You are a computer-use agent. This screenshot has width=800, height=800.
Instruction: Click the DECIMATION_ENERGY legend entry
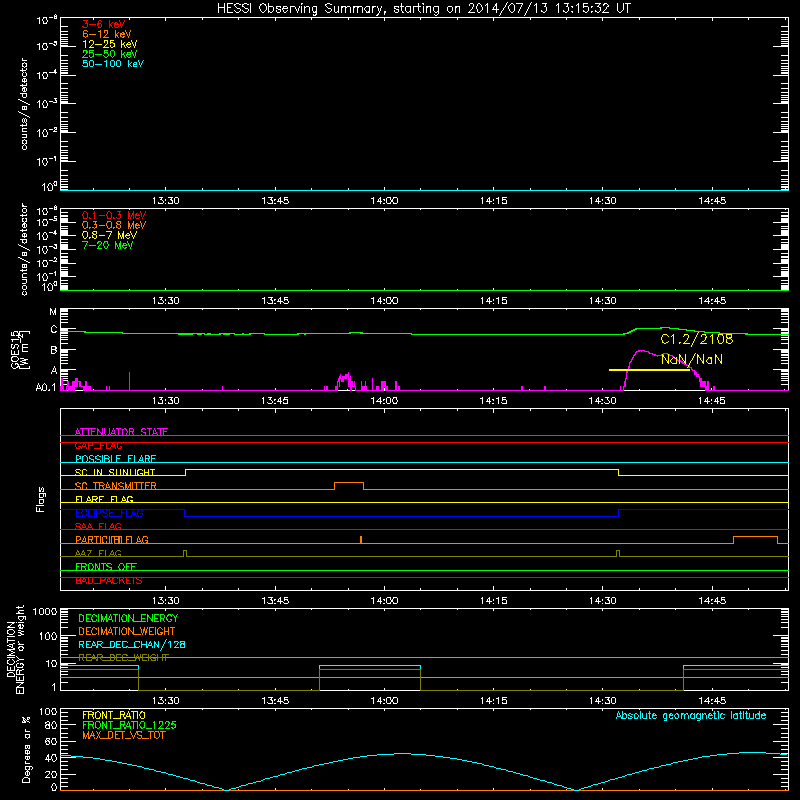click(128, 618)
